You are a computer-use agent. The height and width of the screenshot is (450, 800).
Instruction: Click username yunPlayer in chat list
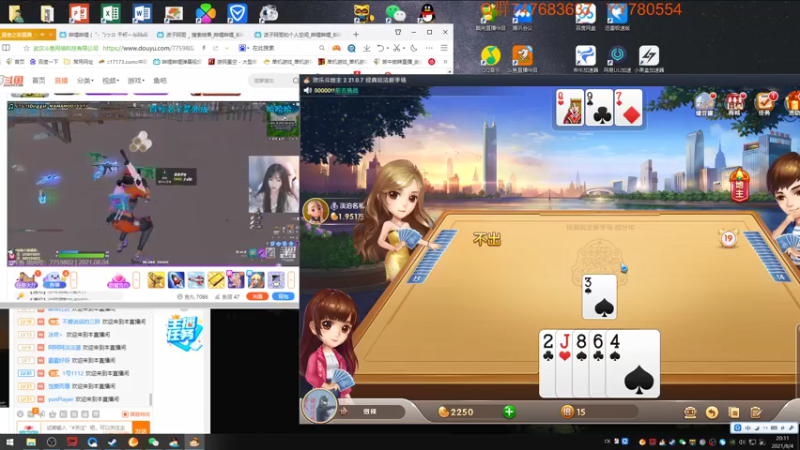pyautogui.click(x=61, y=399)
